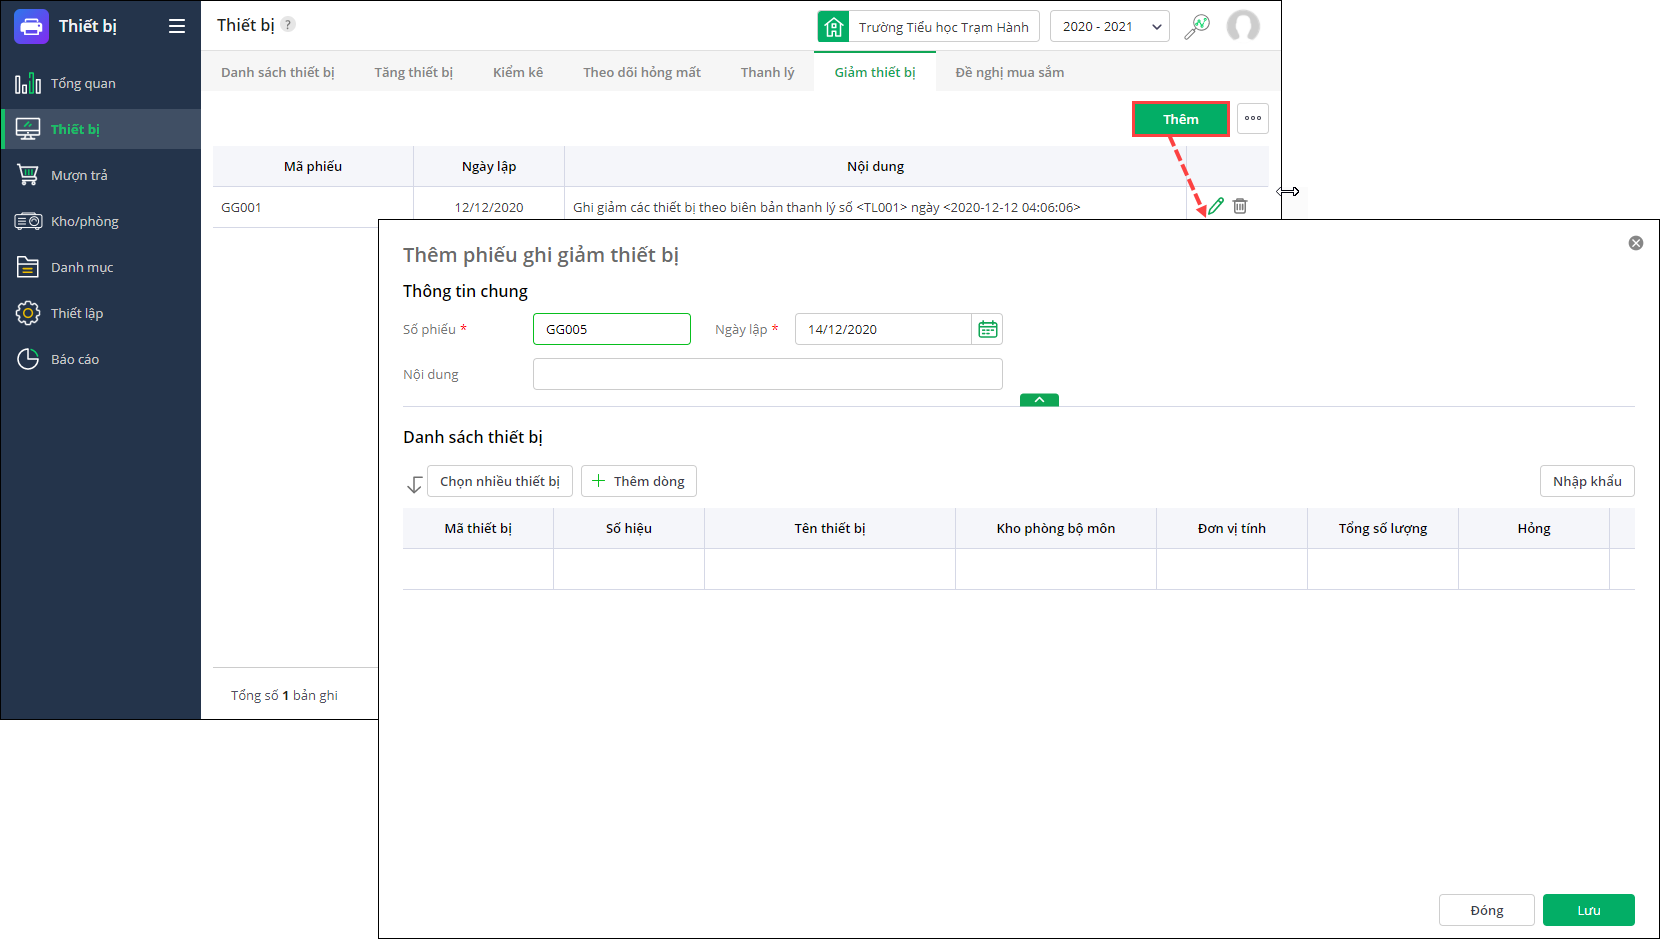Edit record GG001 with pencil icon
1660x939 pixels.
click(x=1216, y=206)
